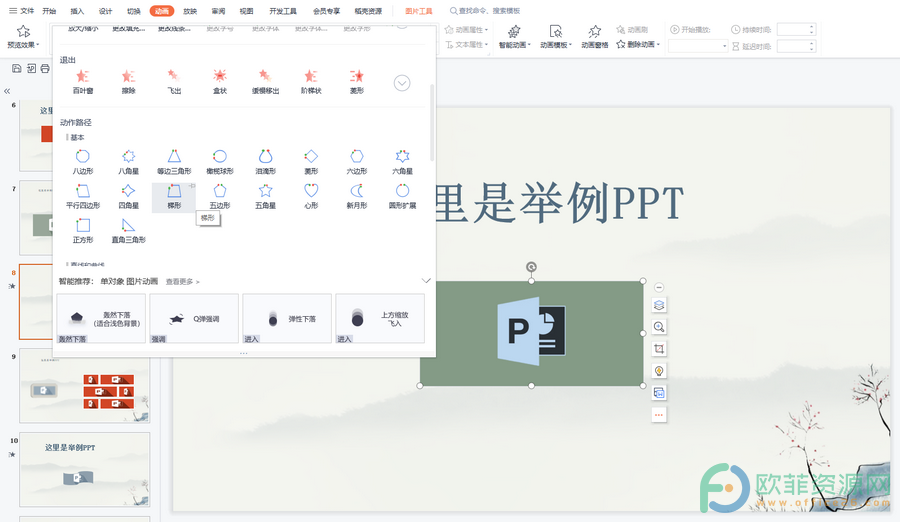Collapse the 智能推荐 section chevron
Viewport: 900px width, 522px height.
[x=426, y=281]
